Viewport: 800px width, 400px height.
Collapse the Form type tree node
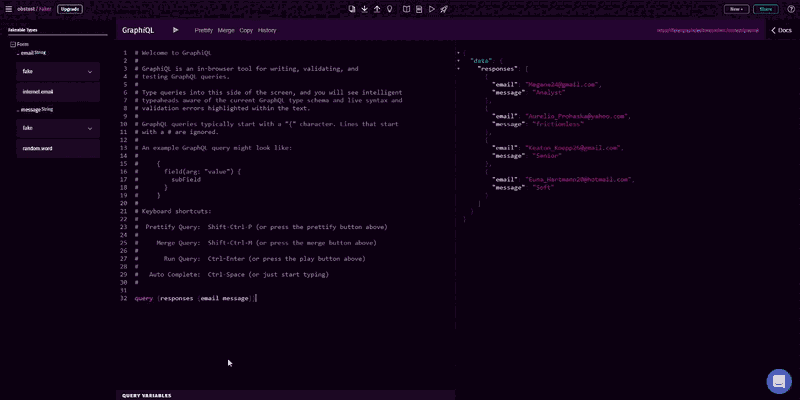click(x=13, y=44)
